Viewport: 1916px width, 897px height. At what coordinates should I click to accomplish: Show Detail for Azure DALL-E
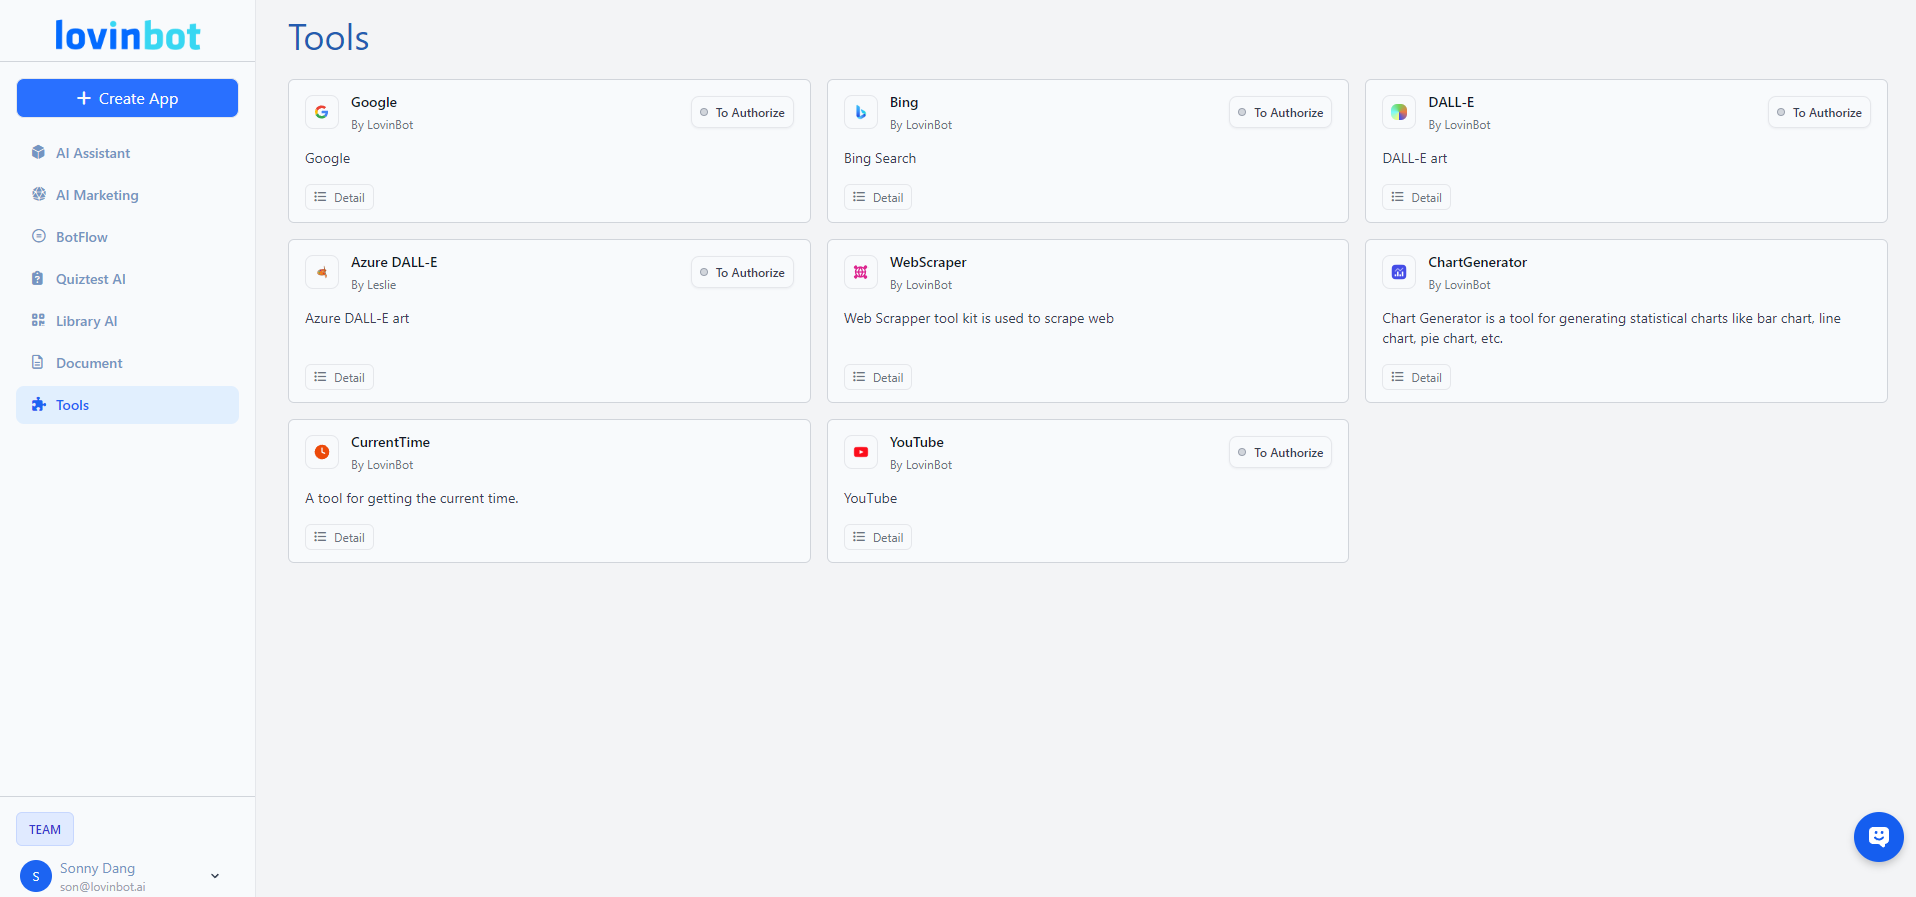click(339, 377)
